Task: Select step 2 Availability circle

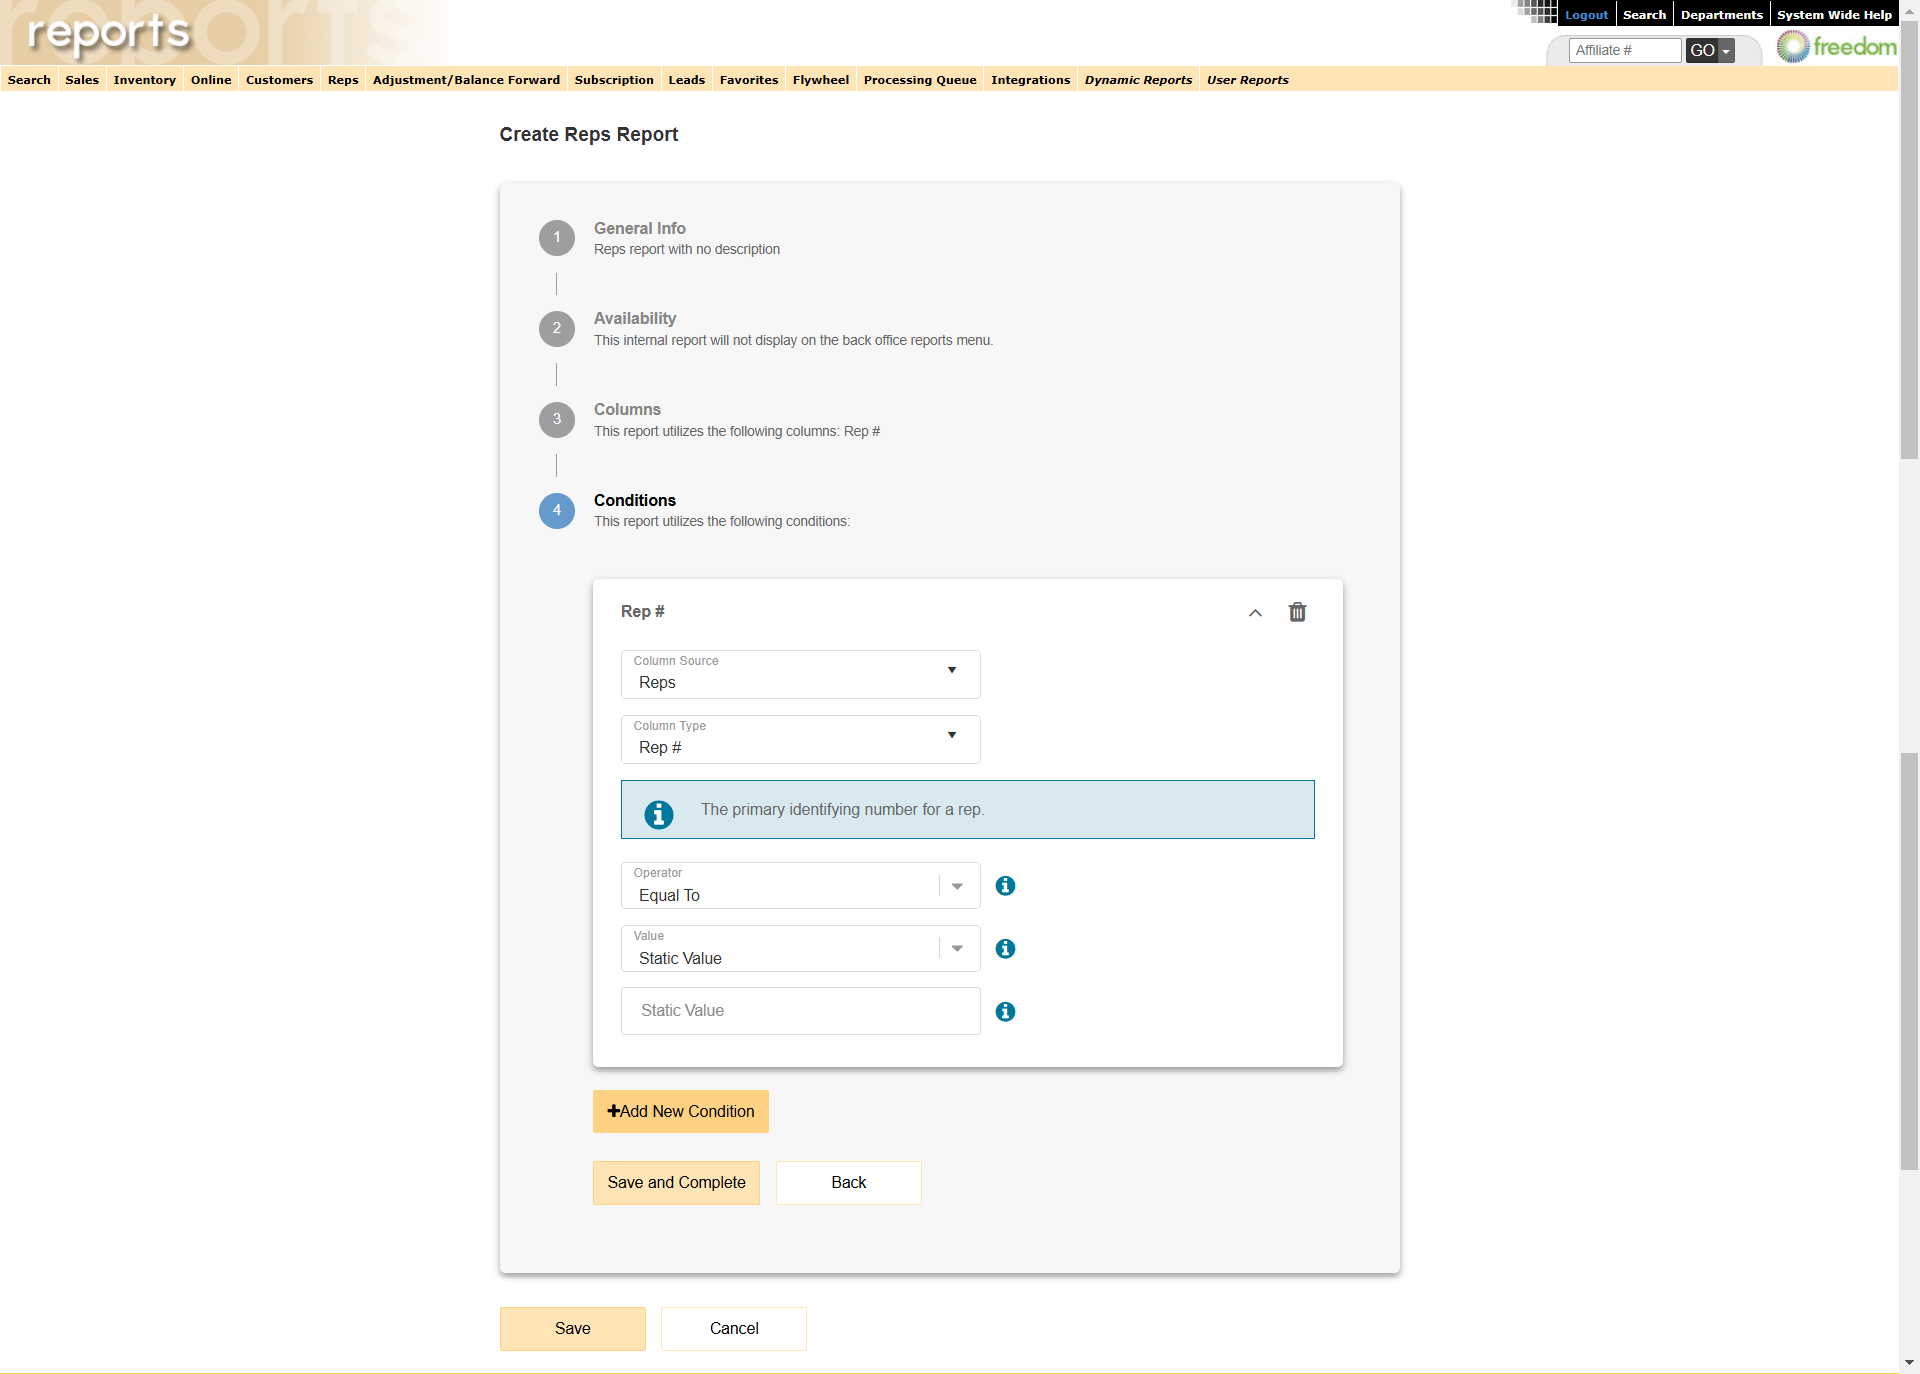Action: click(x=557, y=329)
